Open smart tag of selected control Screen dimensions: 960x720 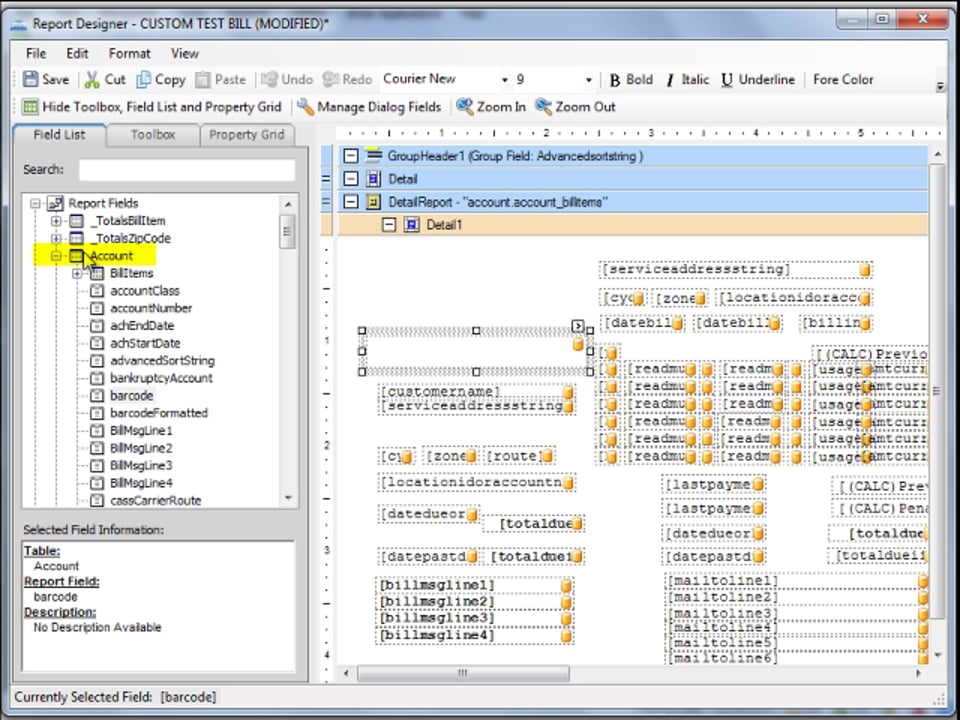click(577, 326)
